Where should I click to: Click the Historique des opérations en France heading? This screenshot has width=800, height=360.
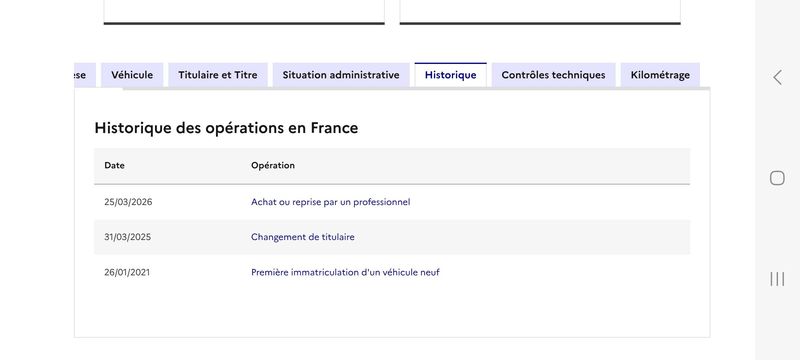tap(226, 127)
